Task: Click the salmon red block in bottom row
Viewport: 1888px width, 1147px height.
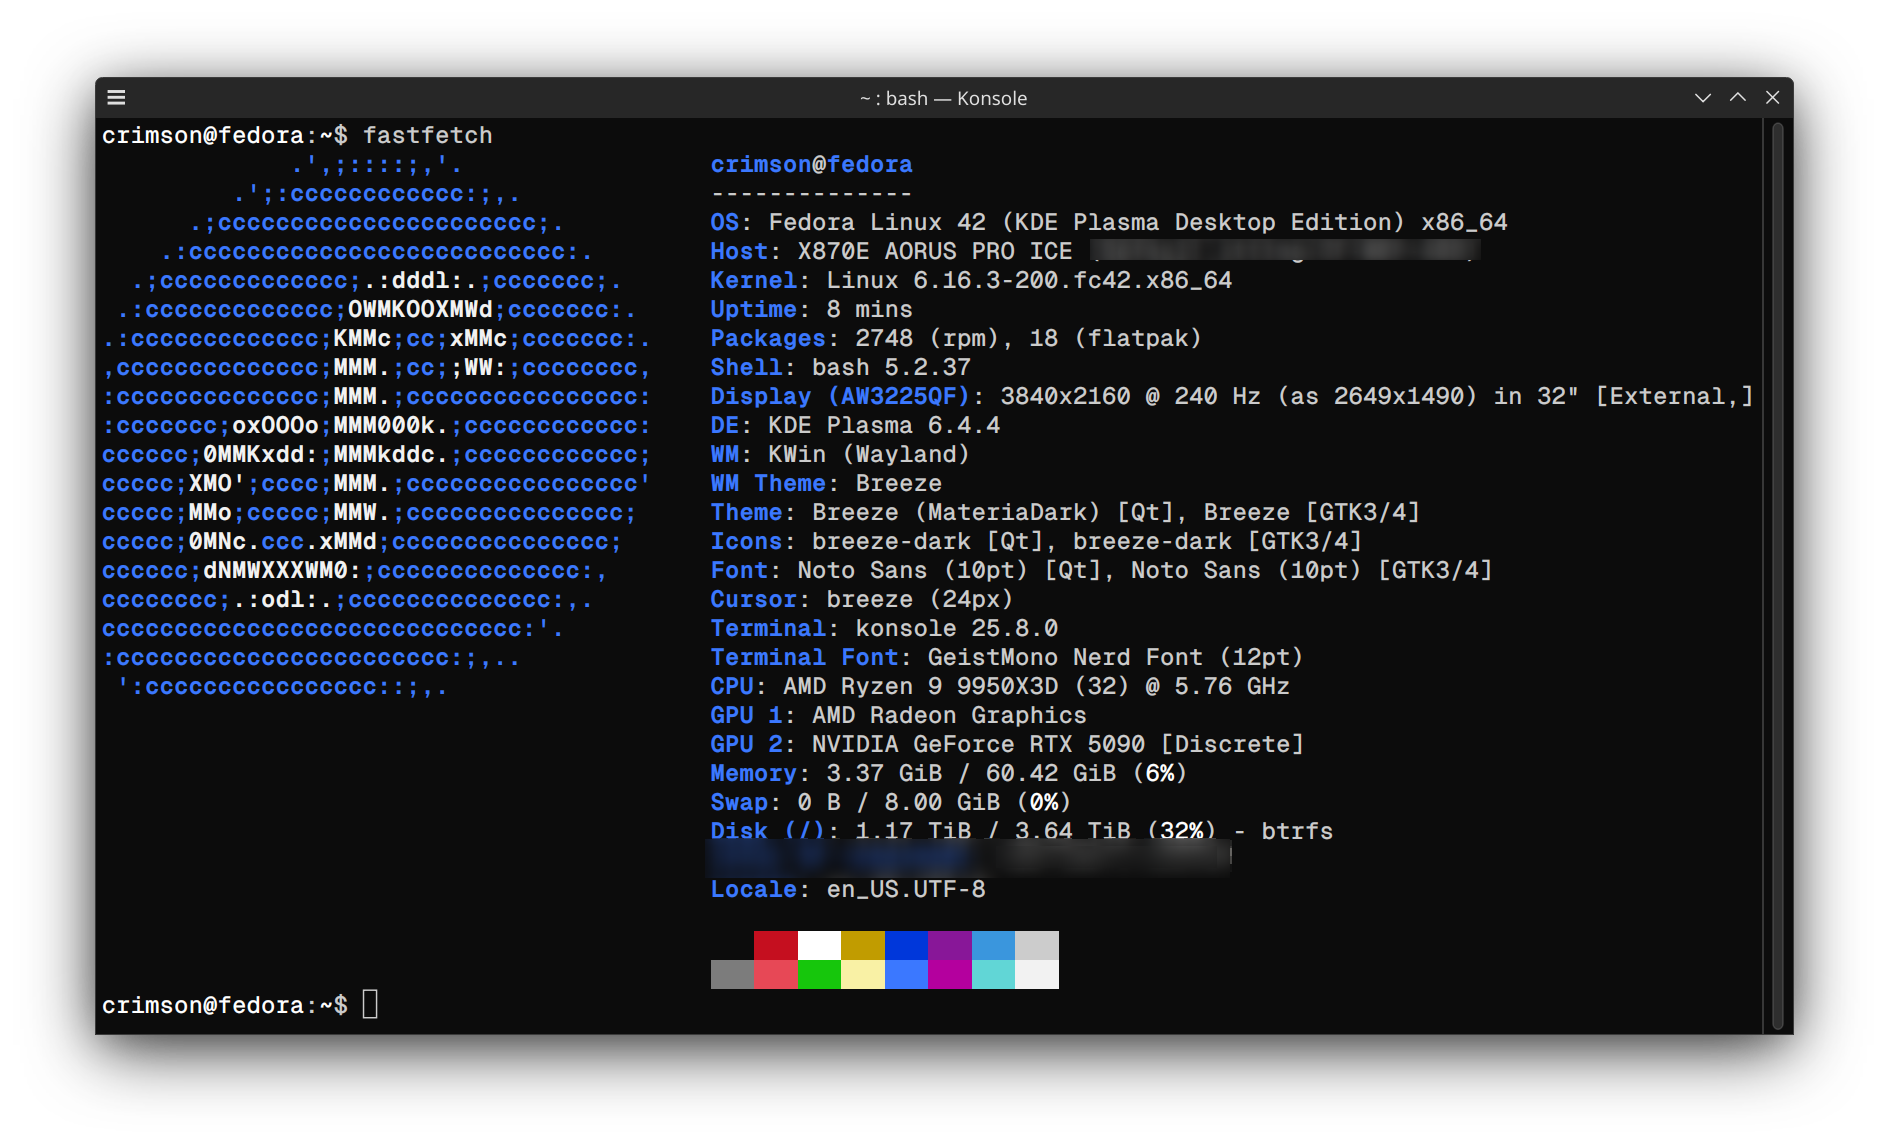Action: [776, 974]
